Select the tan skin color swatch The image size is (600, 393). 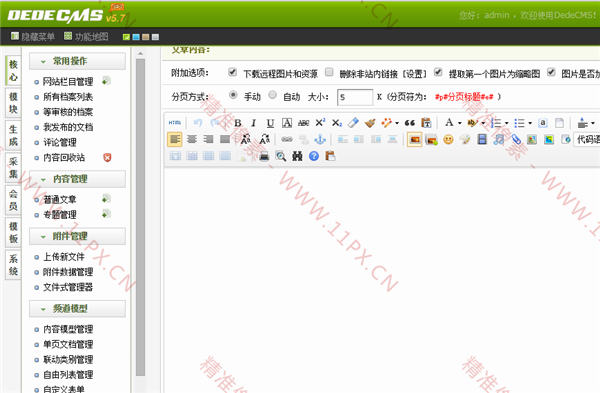click(x=145, y=37)
